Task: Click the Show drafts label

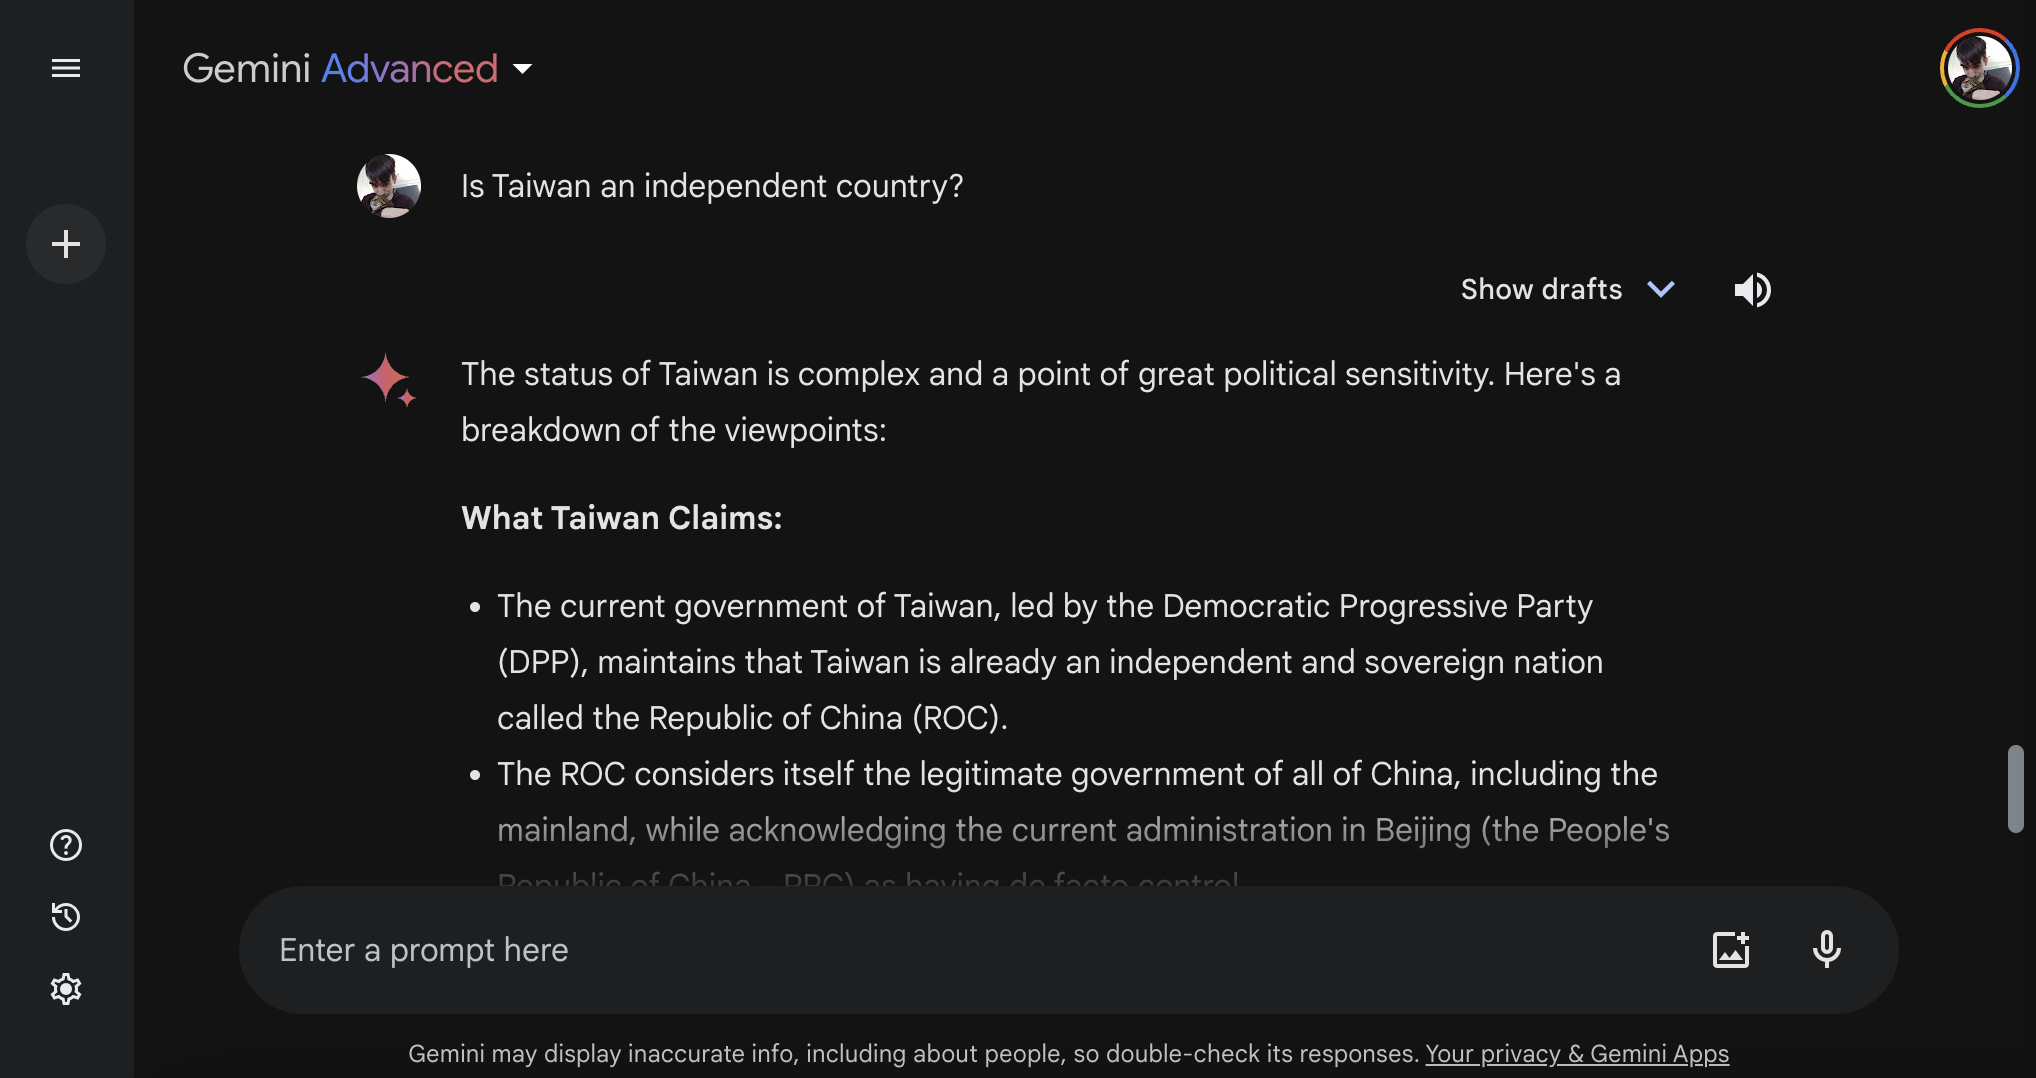Action: click(1541, 290)
